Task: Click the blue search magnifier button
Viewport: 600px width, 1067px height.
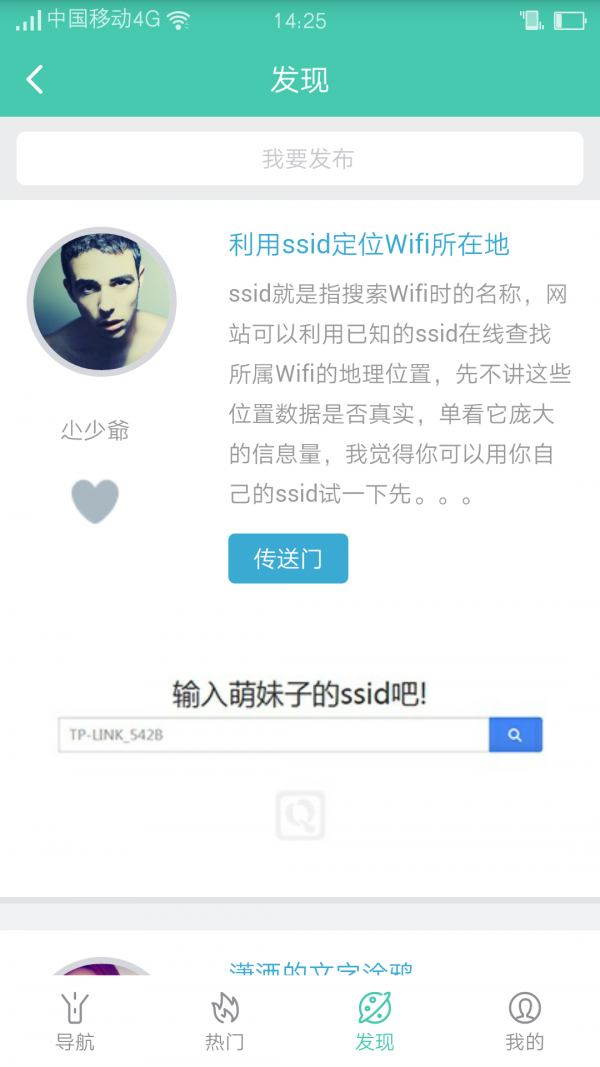Action: click(515, 735)
